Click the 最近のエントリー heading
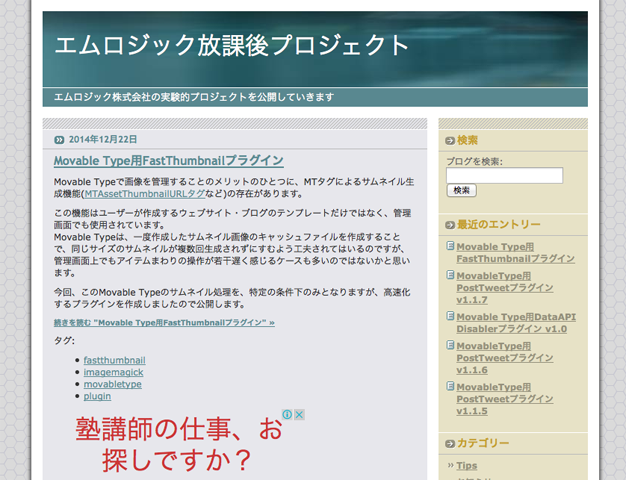The height and width of the screenshot is (480, 626). 498,224
